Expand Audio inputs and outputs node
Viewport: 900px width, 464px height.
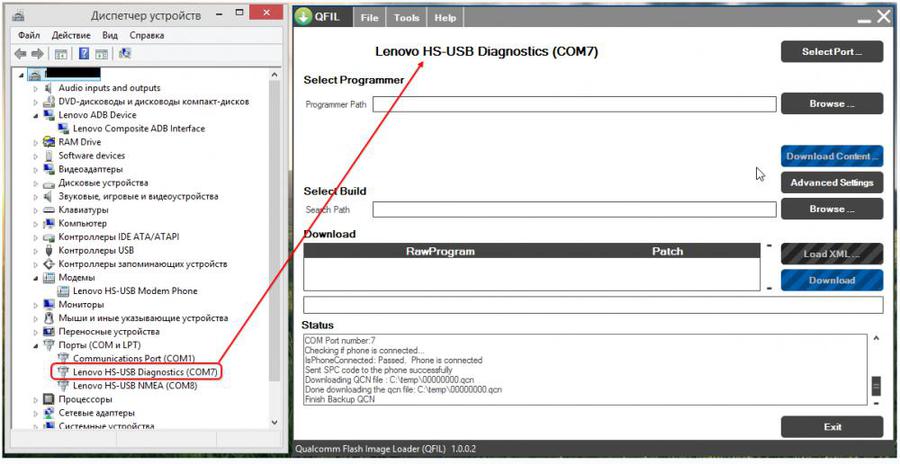click(x=36, y=88)
